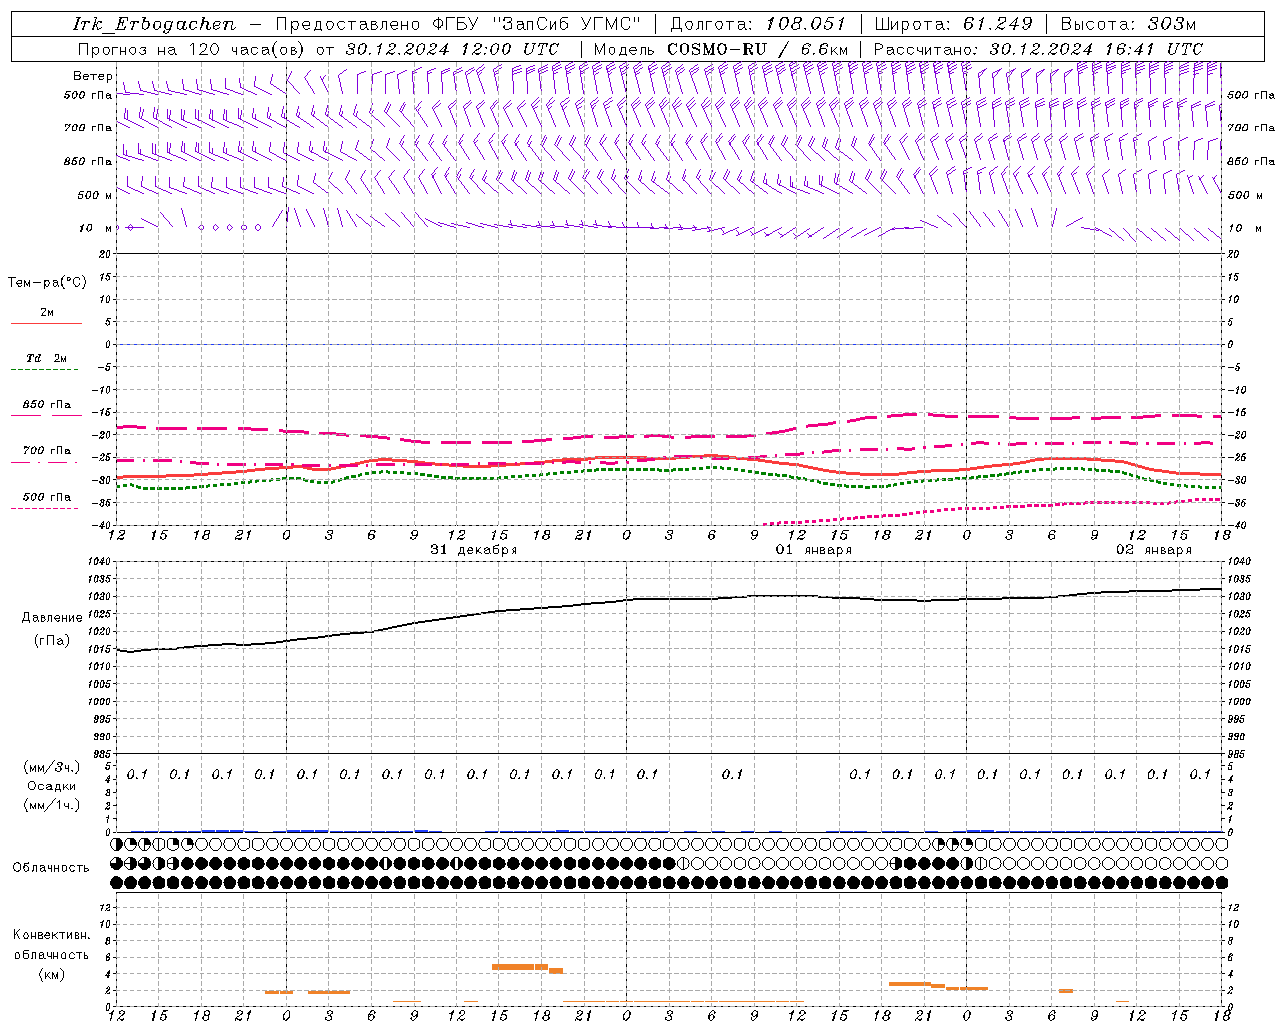Viewport: 1280px width, 1024px height.
Task: Click the 02 января date marker
Action: [1154, 550]
